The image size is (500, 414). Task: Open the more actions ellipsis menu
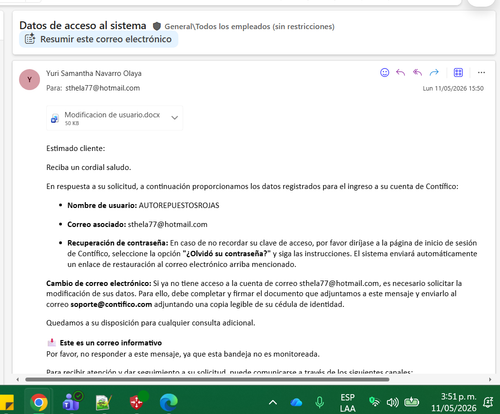(x=481, y=72)
